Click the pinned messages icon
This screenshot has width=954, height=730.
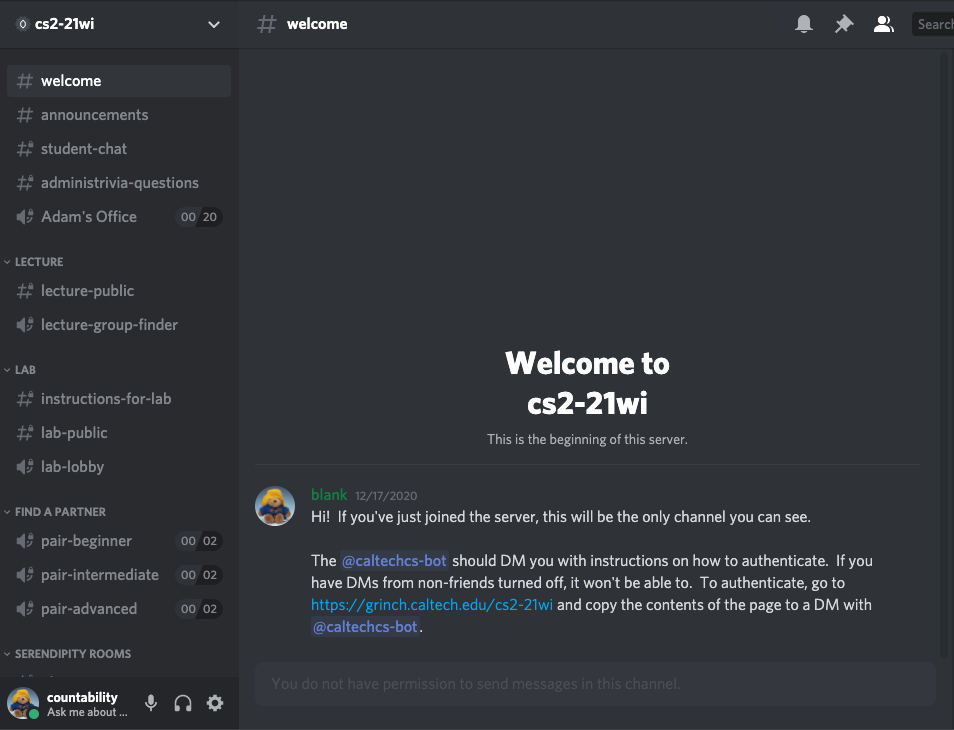843,23
